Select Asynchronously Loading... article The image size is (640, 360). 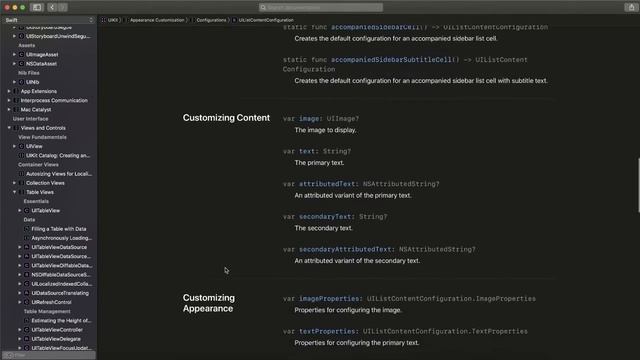click(x=62, y=238)
